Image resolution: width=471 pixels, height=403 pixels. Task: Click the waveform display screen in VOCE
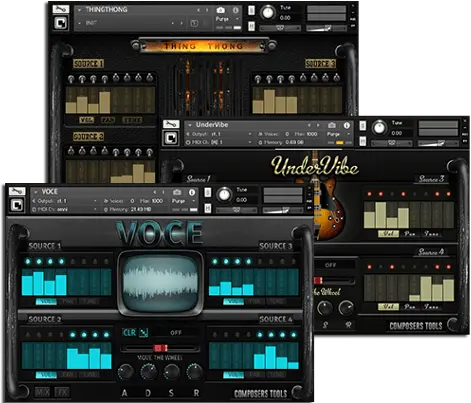tap(160, 282)
